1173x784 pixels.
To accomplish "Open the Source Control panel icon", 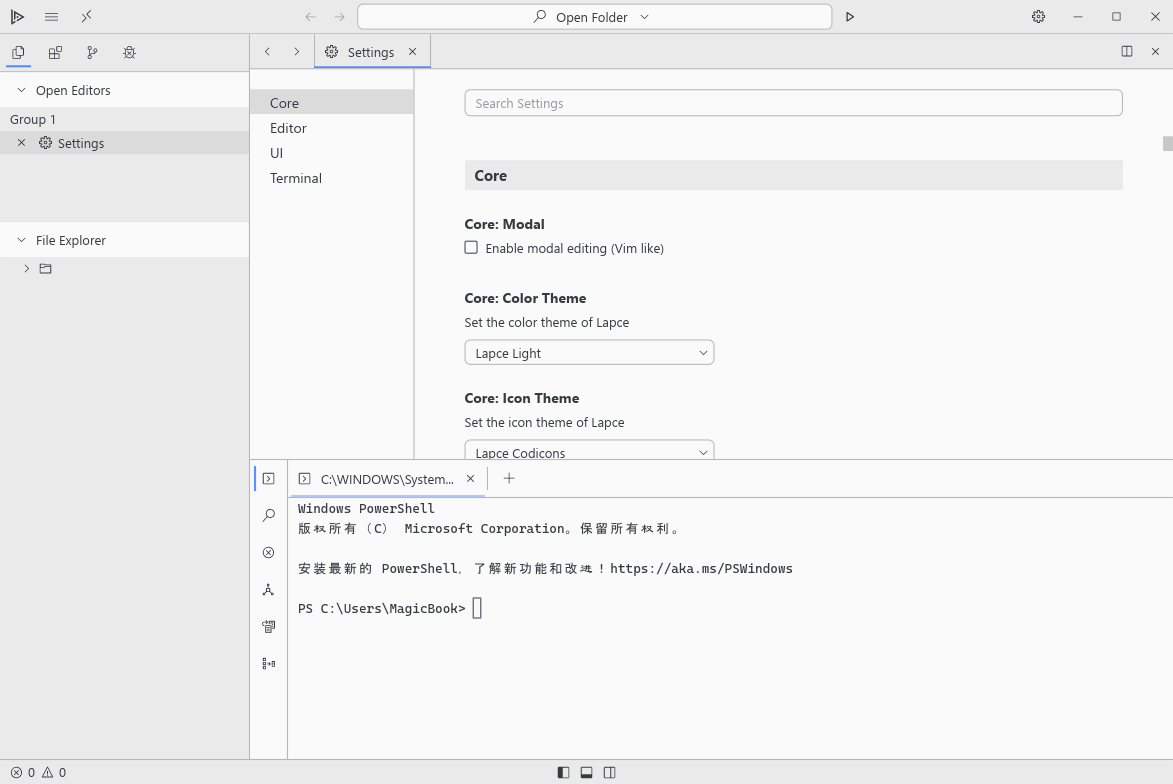I will (92, 52).
